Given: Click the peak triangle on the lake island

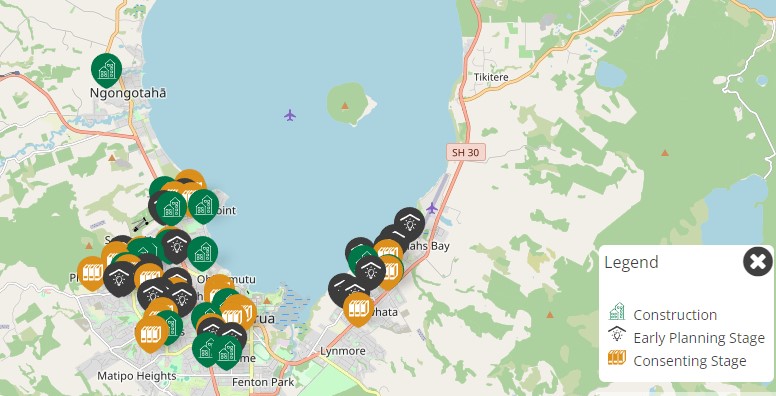Looking at the screenshot, I should 345,105.
